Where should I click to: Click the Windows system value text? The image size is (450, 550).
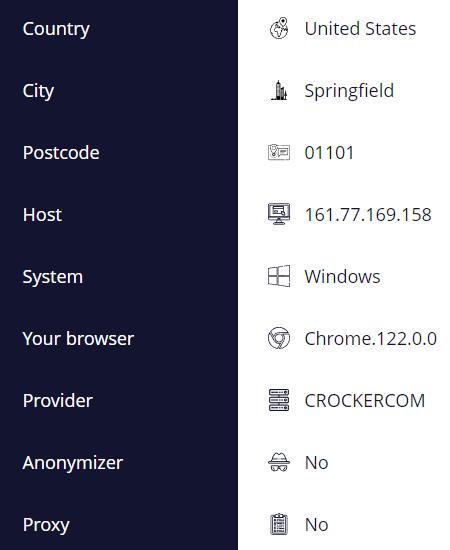[342, 276]
